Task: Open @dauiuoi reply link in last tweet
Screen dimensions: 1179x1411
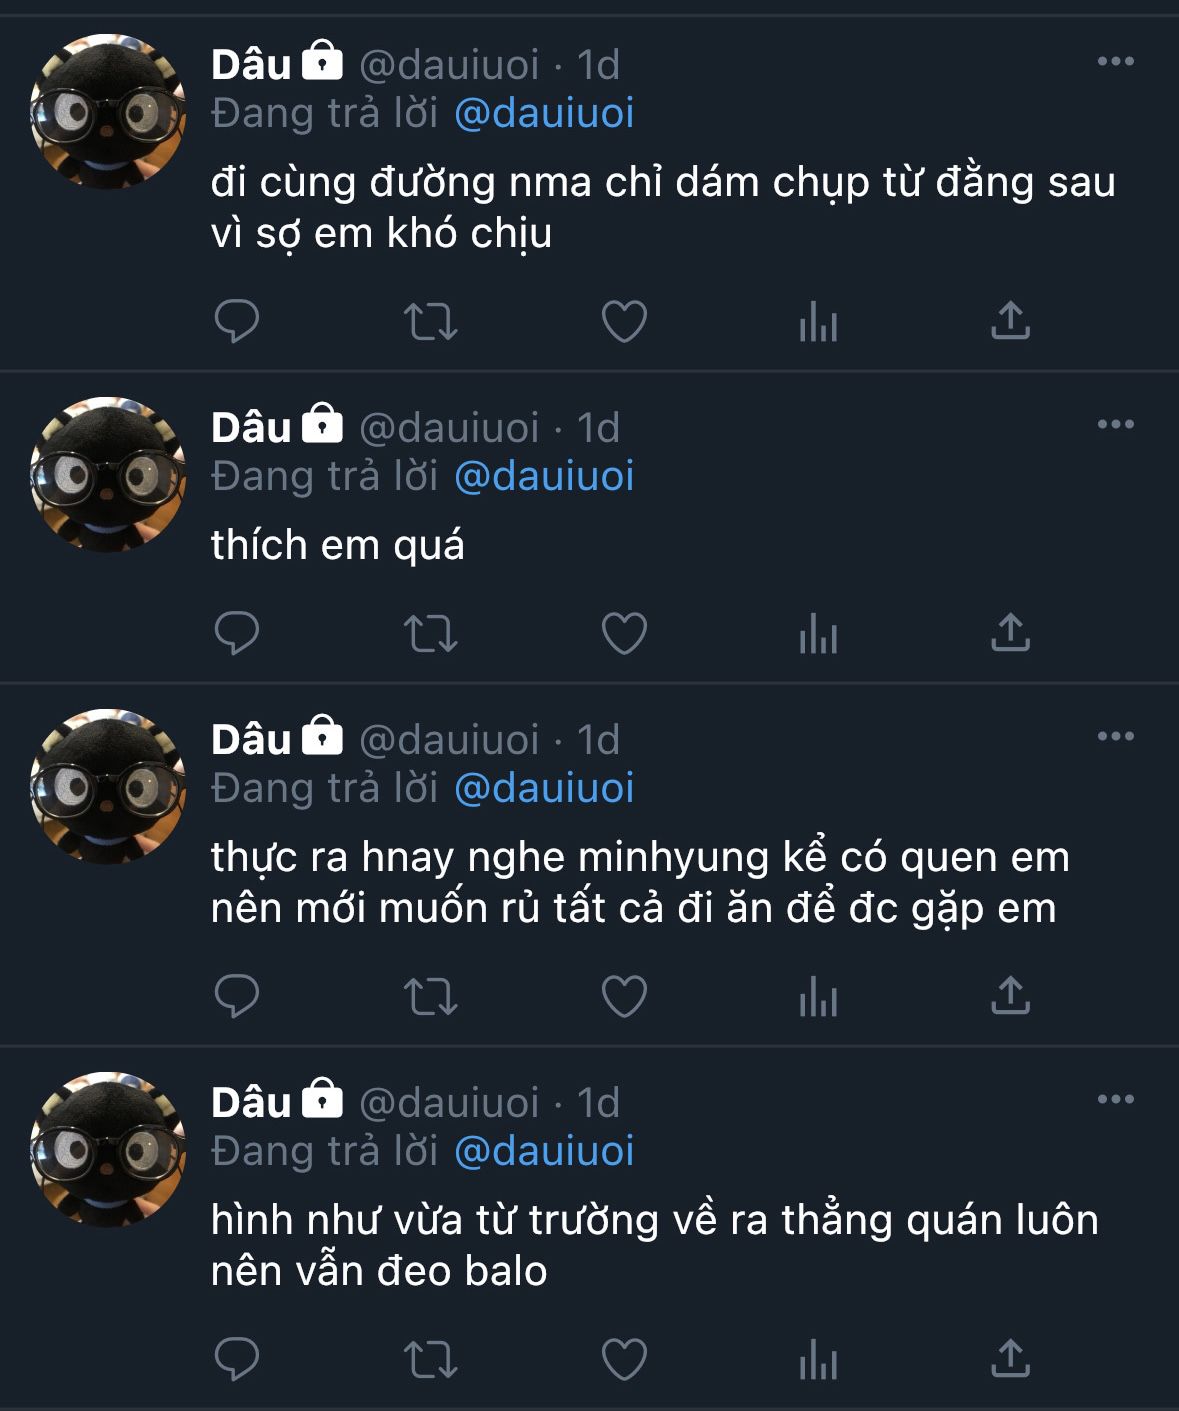Action: 544,1151
